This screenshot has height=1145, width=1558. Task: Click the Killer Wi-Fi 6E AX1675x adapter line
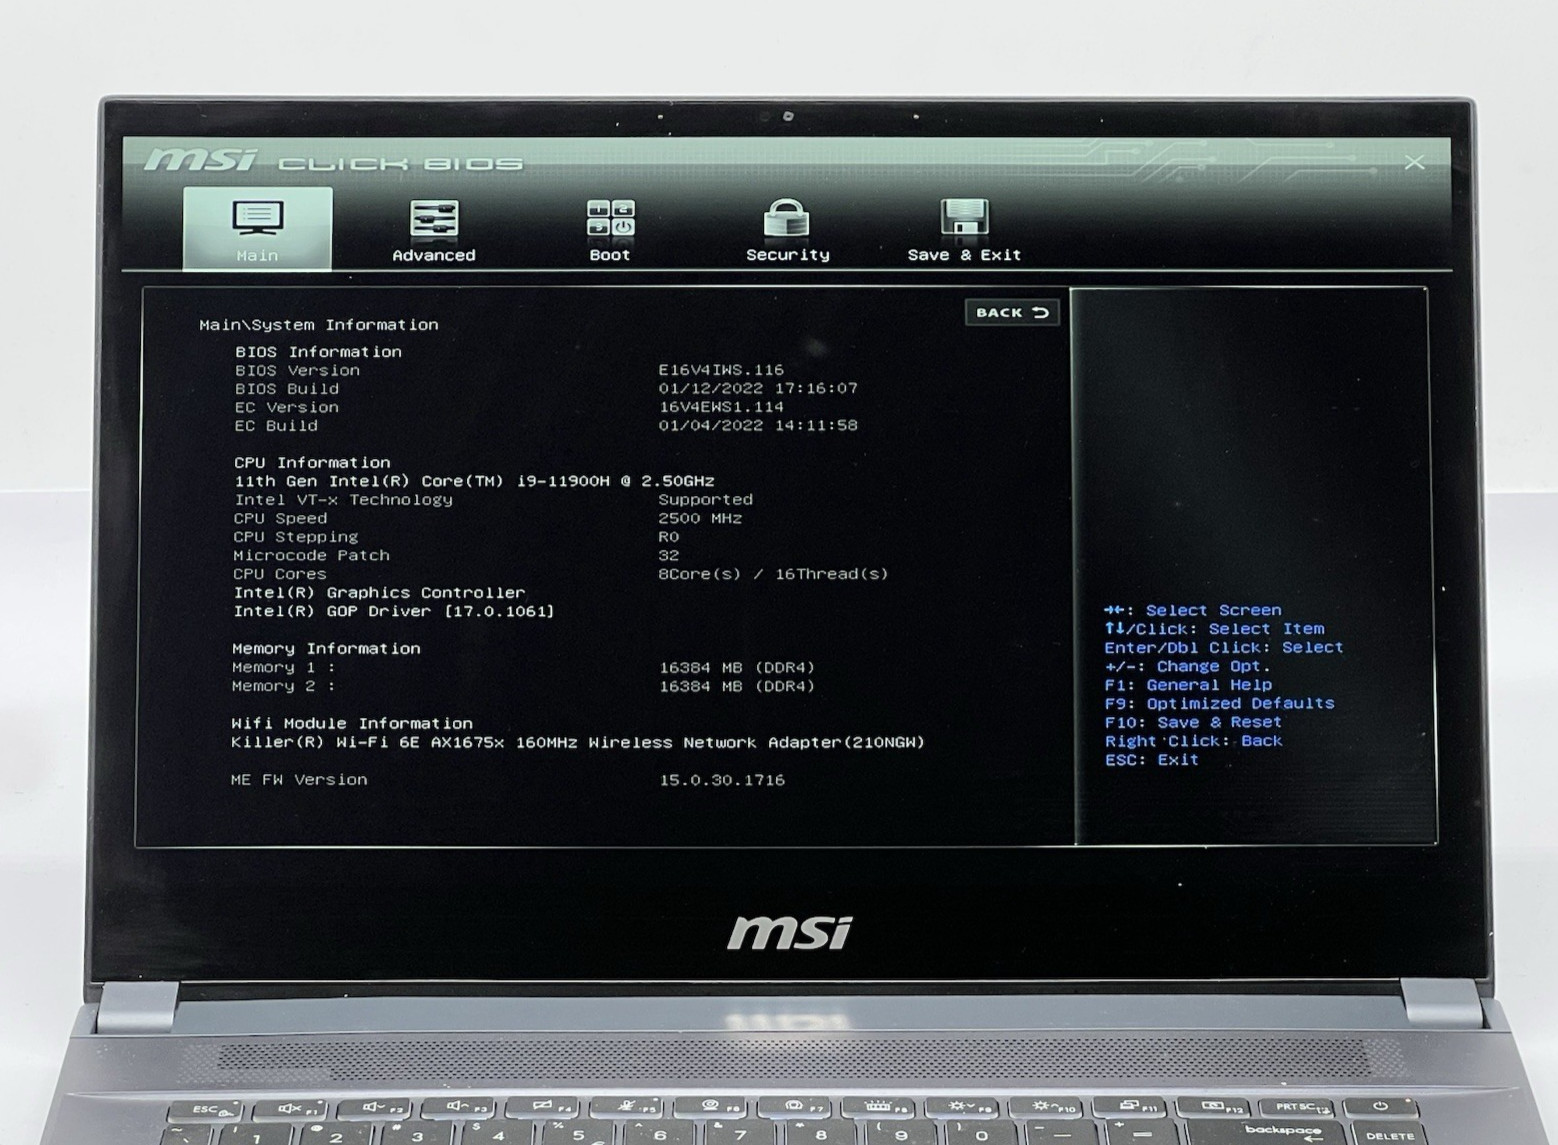click(x=578, y=743)
